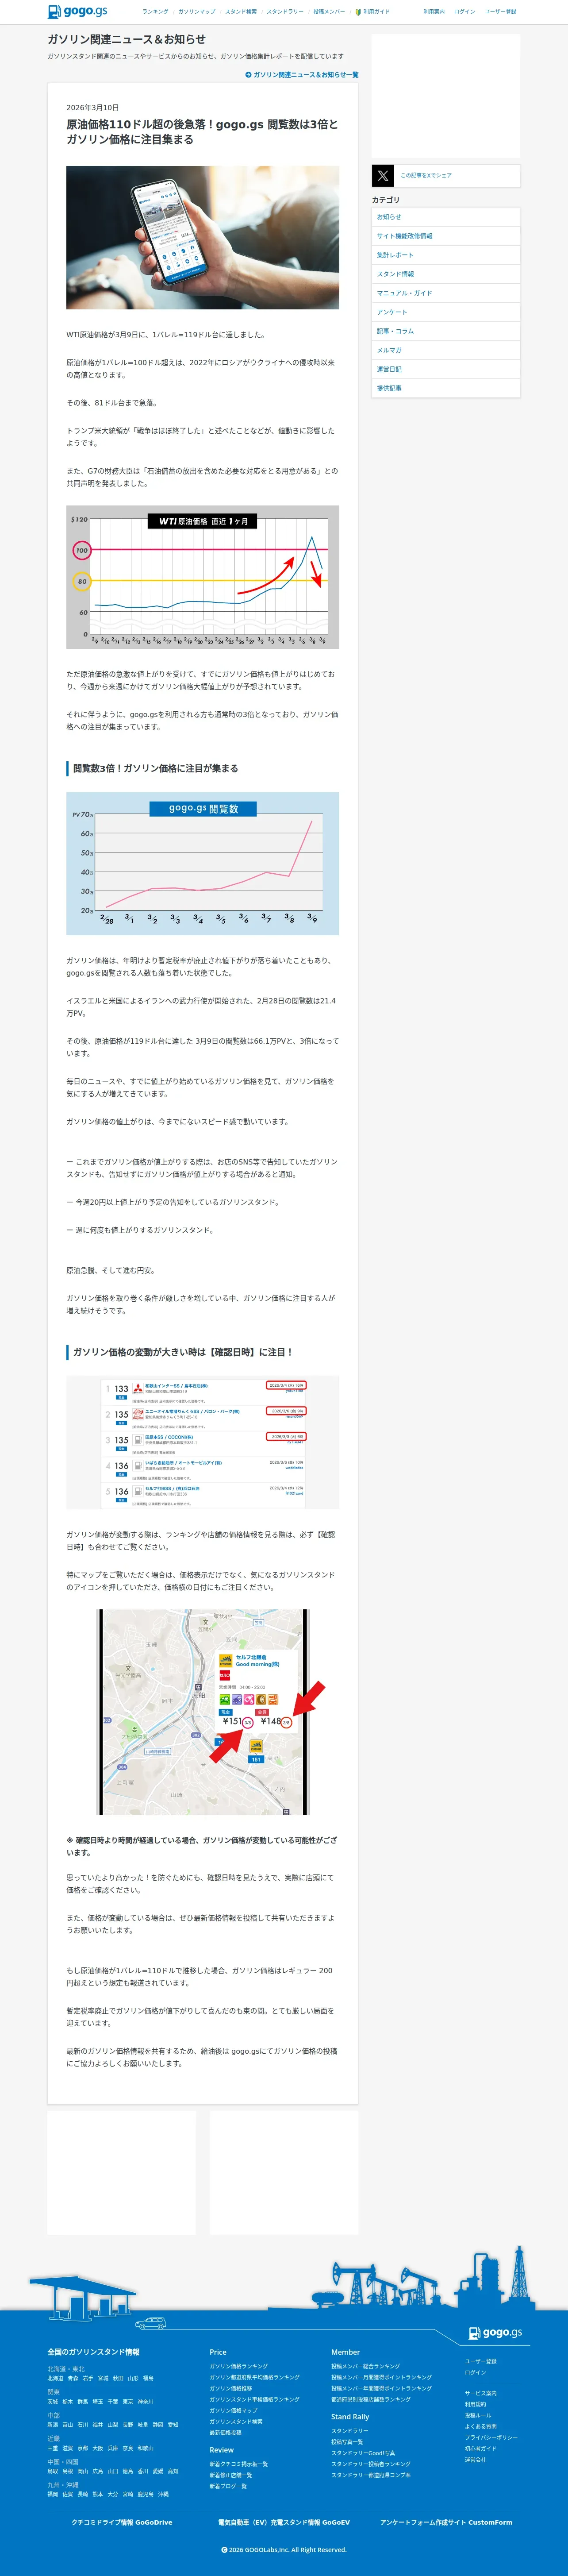Select マニュアル・ガイド category

click(x=446, y=293)
